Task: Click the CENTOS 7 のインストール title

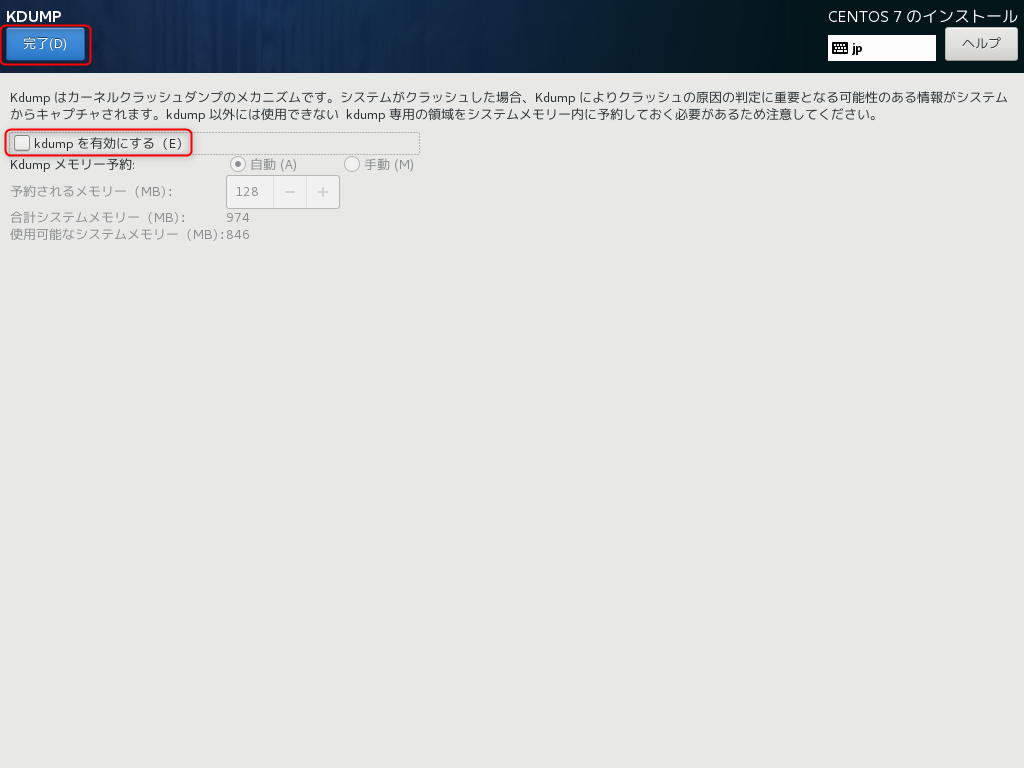Action: [x=923, y=17]
